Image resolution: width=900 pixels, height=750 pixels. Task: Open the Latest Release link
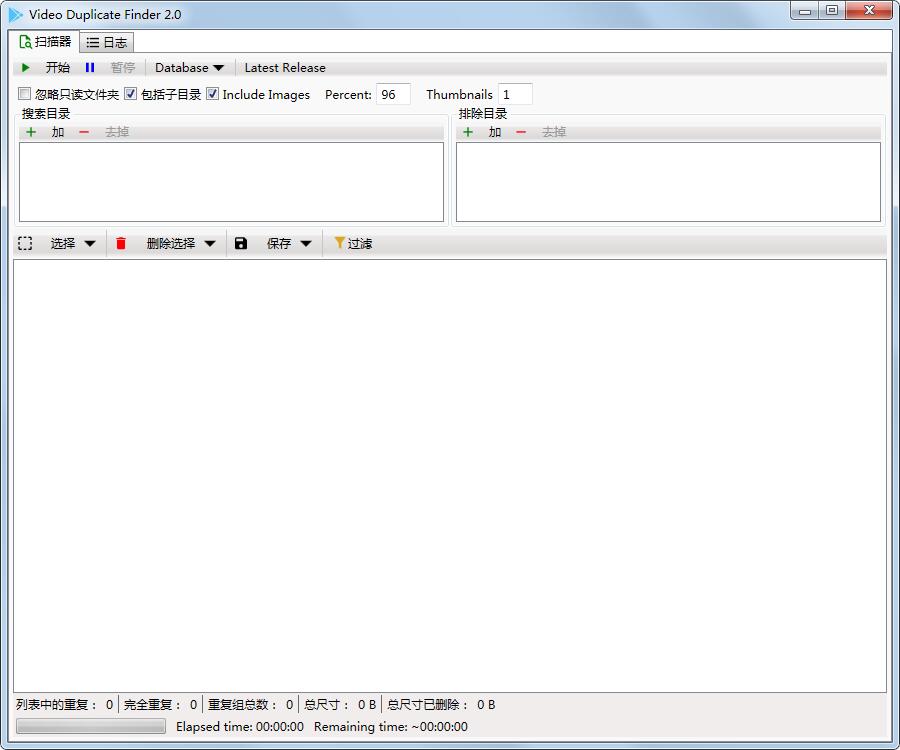coord(285,68)
